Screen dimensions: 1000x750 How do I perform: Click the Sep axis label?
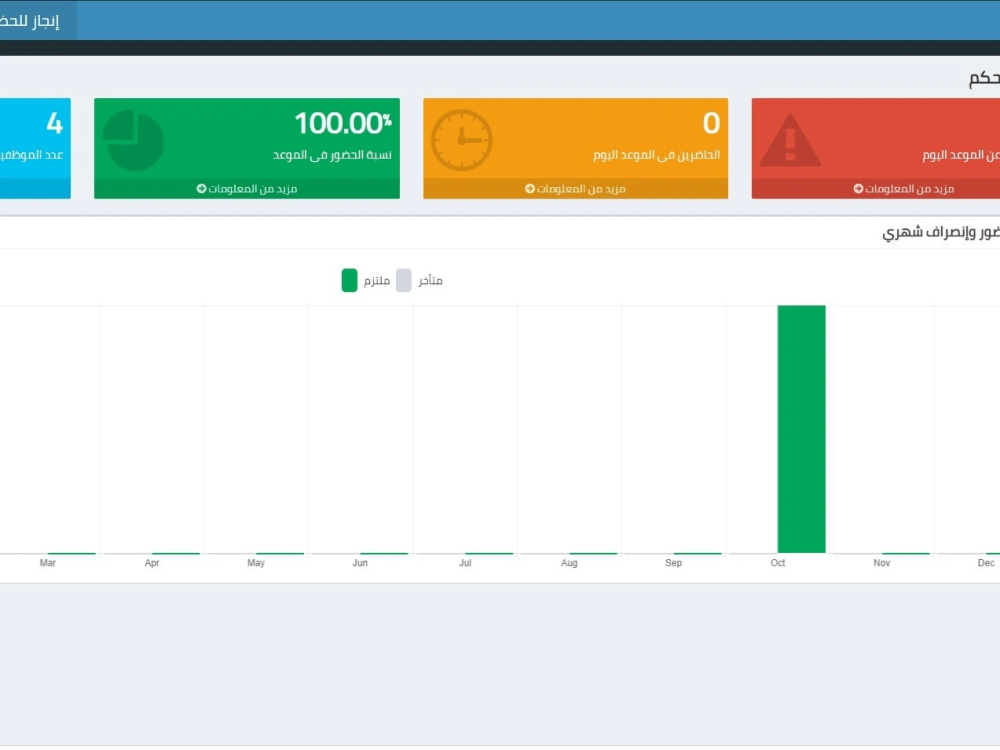click(673, 563)
